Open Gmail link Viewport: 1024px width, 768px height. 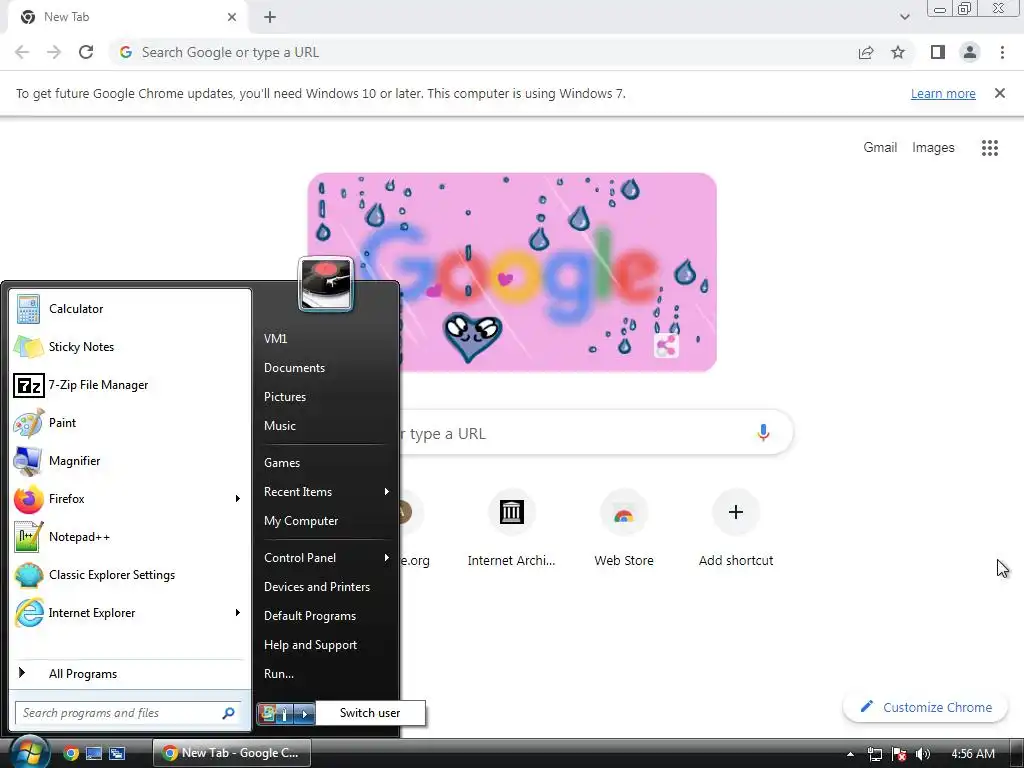[880, 148]
